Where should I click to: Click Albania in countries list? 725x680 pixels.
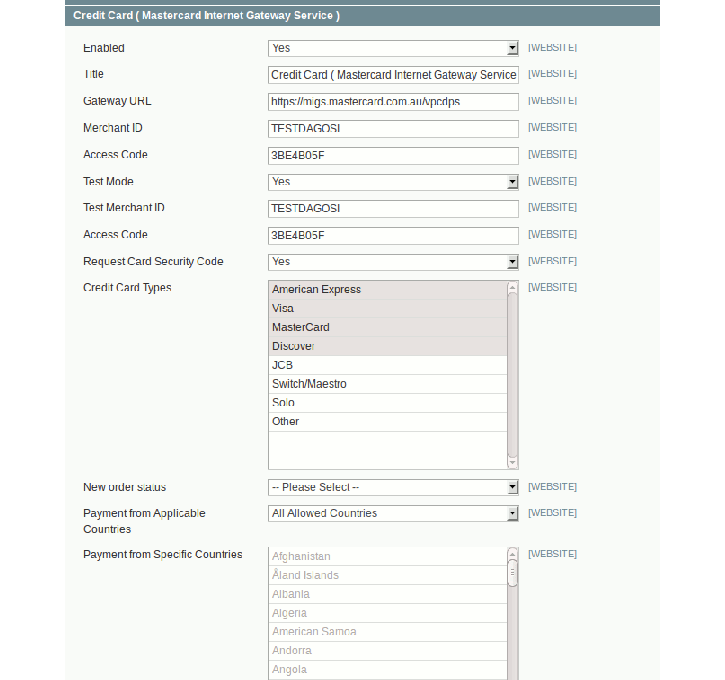(x=387, y=594)
